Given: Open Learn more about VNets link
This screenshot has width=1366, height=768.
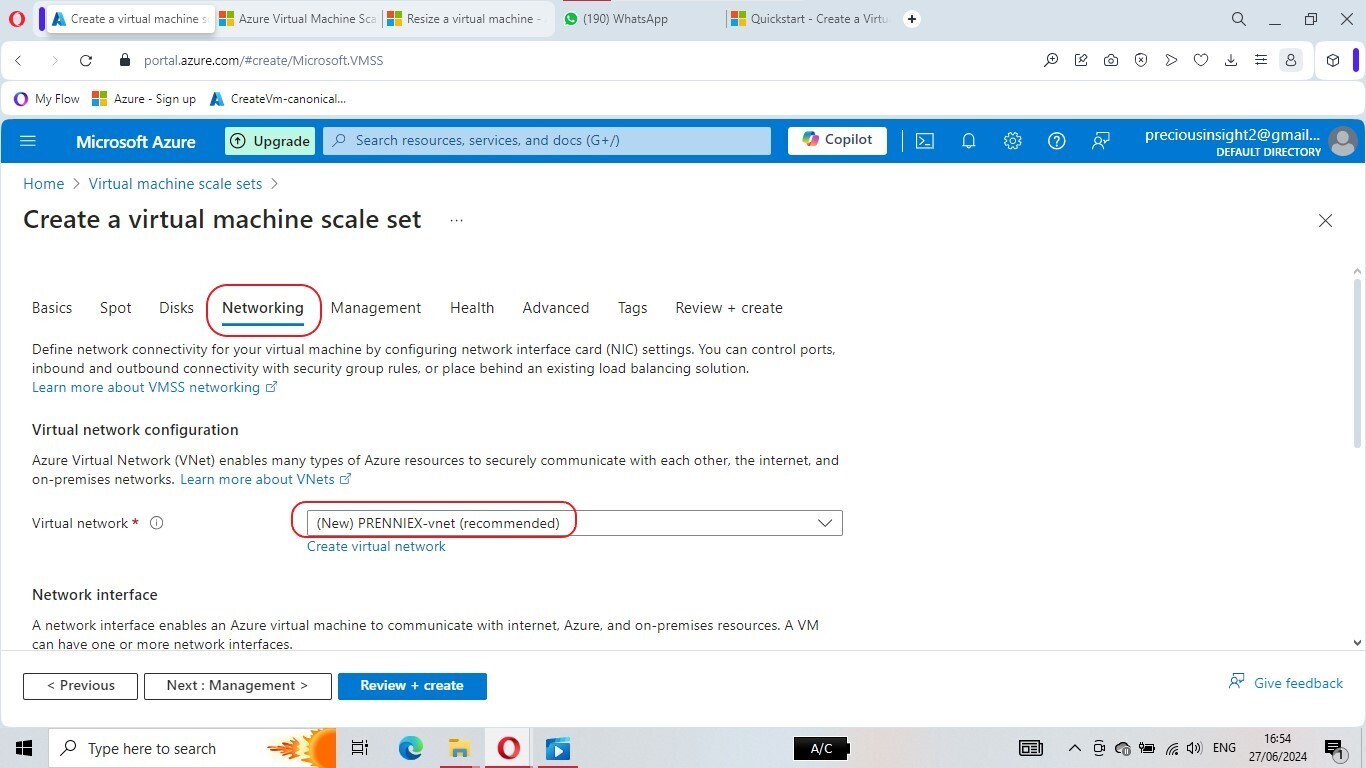Looking at the screenshot, I should pyautogui.click(x=265, y=479).
